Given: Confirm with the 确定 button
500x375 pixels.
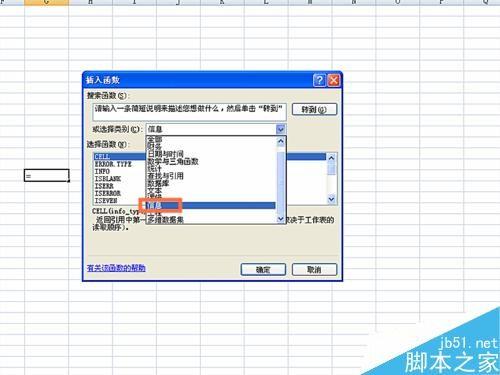Looking at the screenshot, I should coord(263,269).
